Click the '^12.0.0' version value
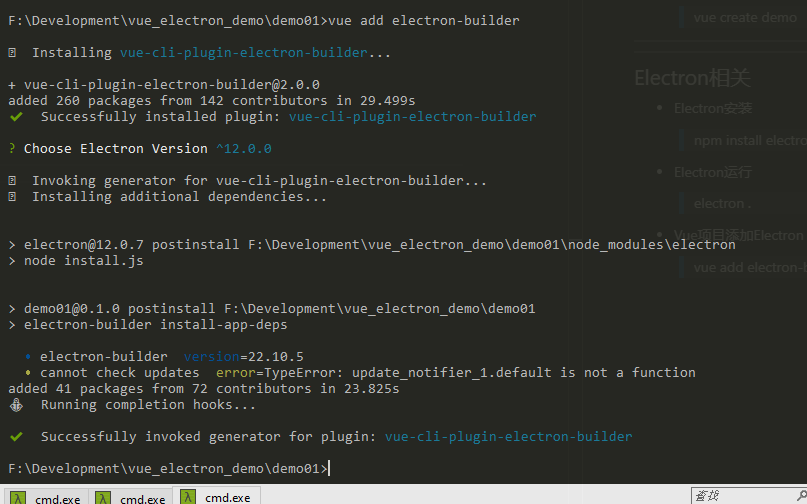 244,149
